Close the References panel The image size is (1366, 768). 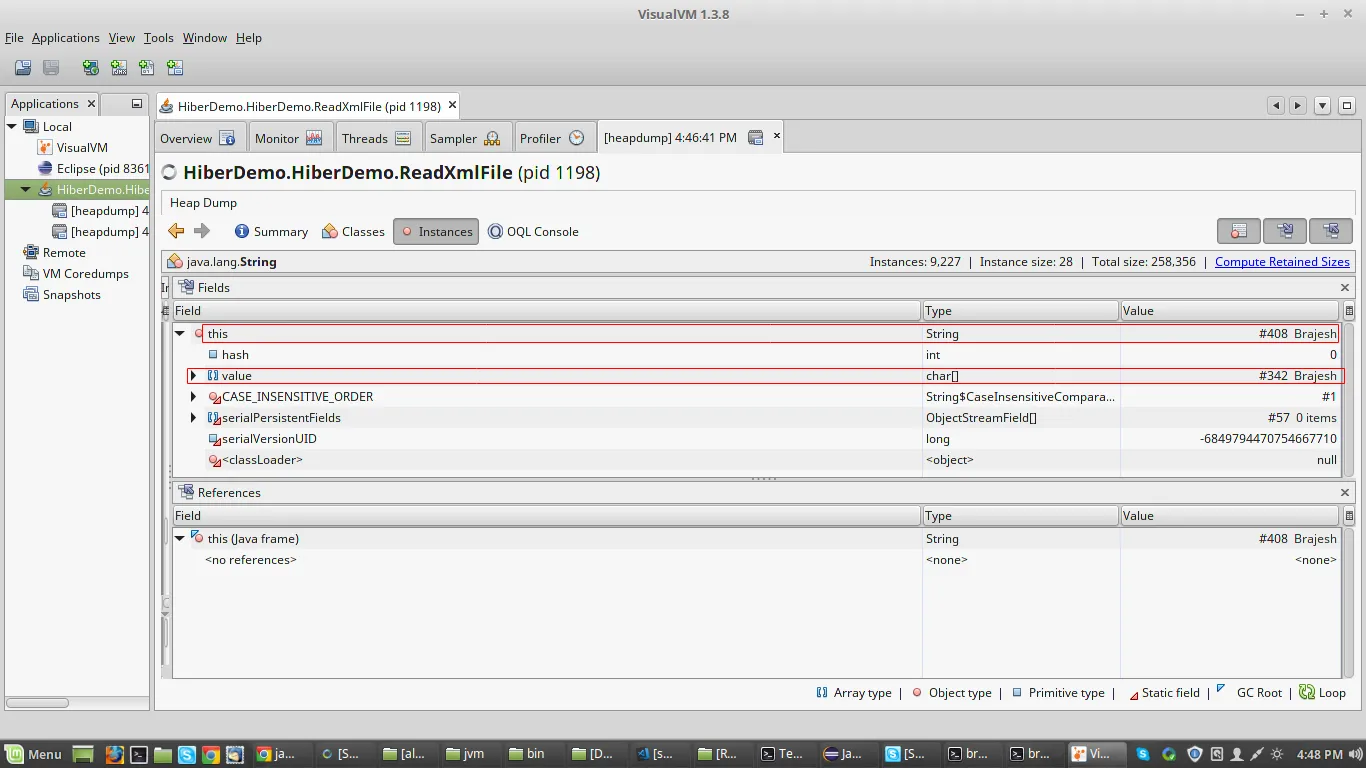tap(1345, 492)
